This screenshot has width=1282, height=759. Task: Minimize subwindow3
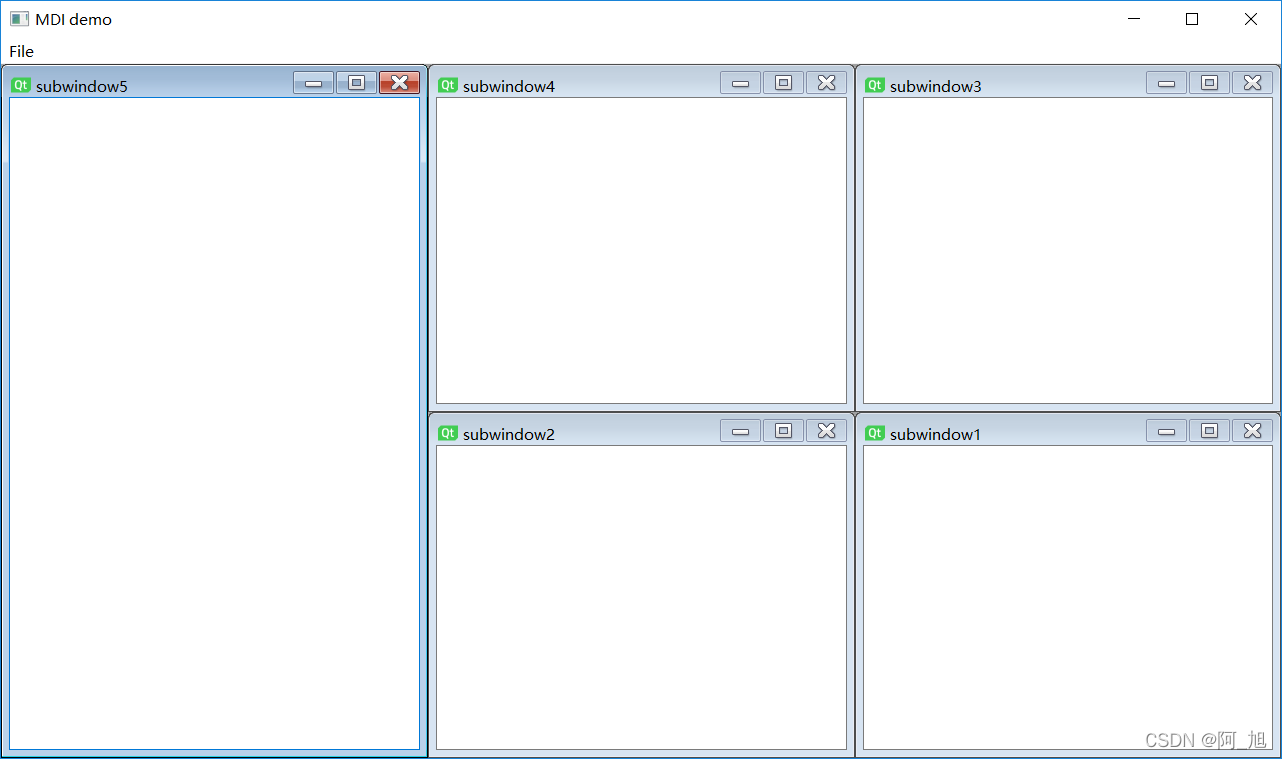click(1166, 83)
